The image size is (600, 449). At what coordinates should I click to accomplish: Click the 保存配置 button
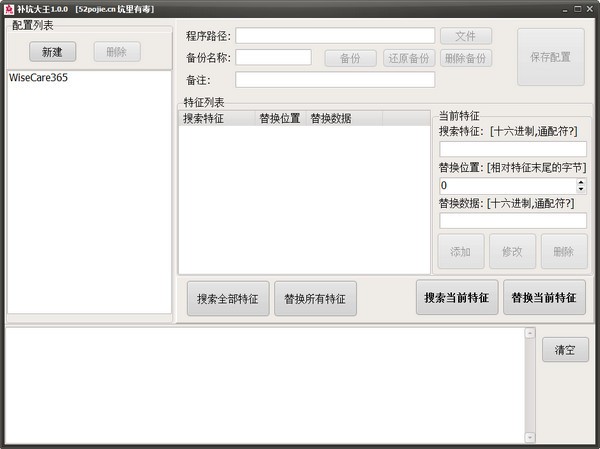point(551,57)
